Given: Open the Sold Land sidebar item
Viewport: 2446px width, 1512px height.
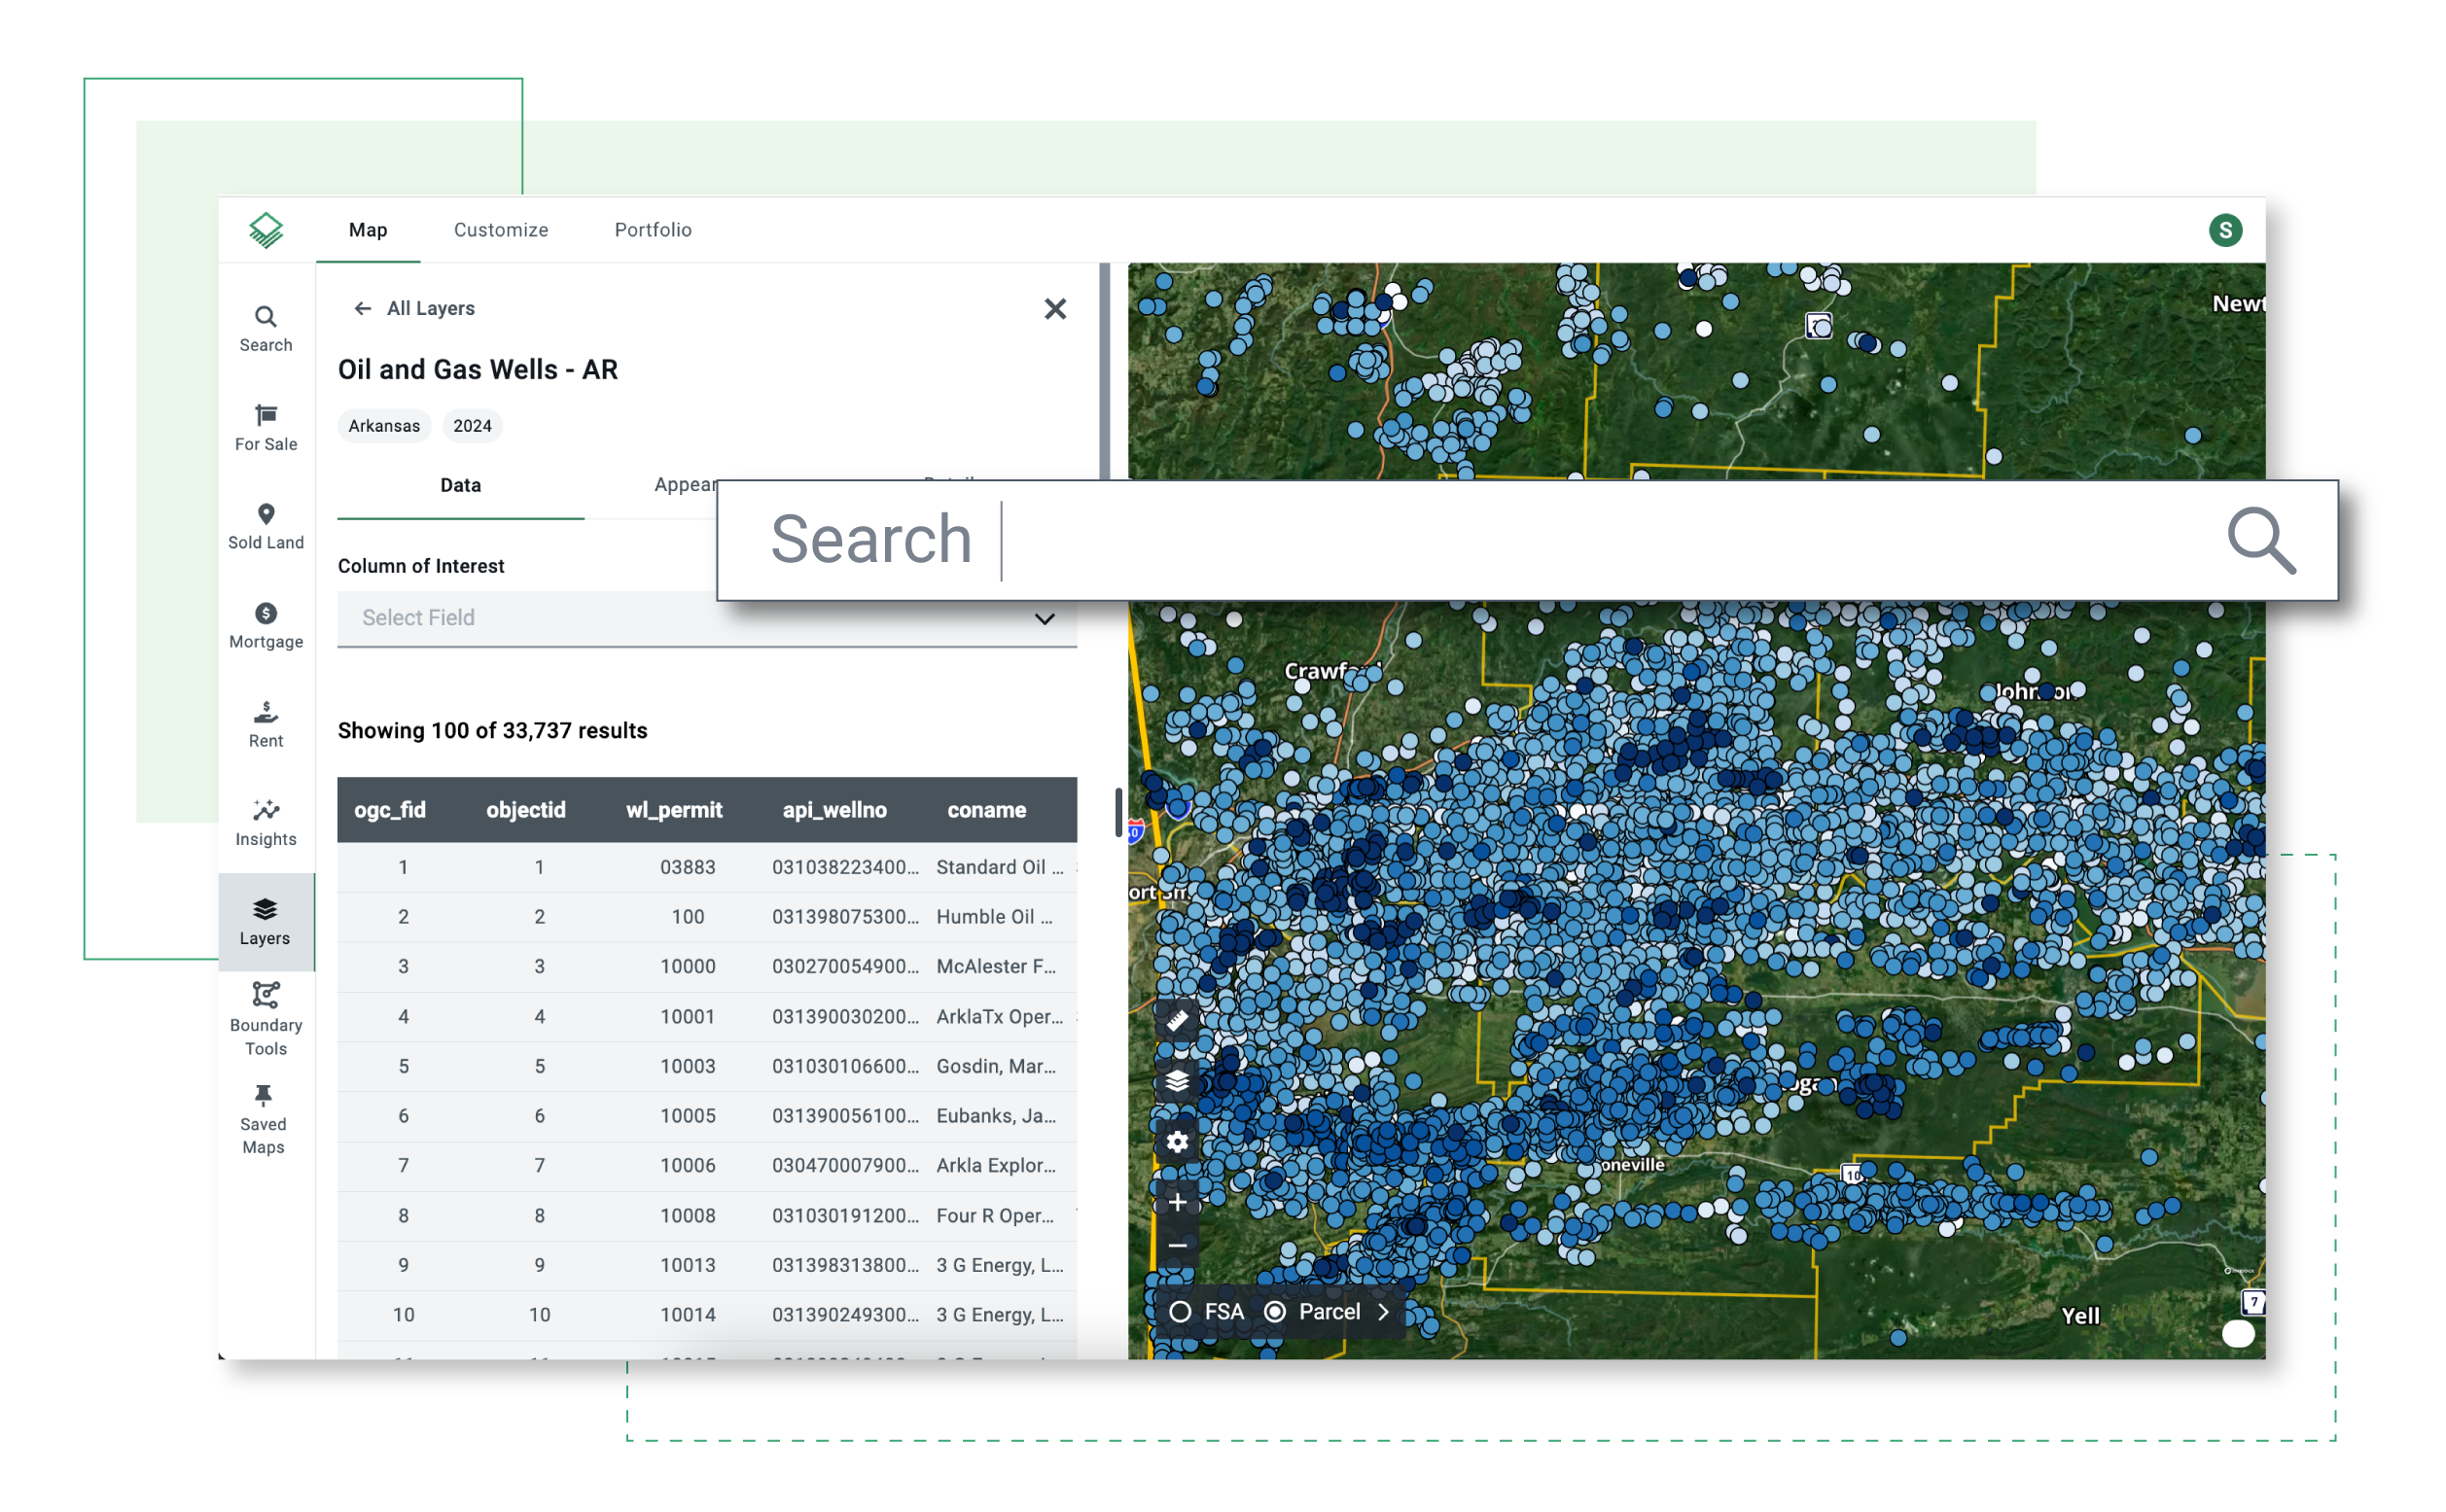Looking at the screenshot, I should pyautogui.click(x=266, y=527).
